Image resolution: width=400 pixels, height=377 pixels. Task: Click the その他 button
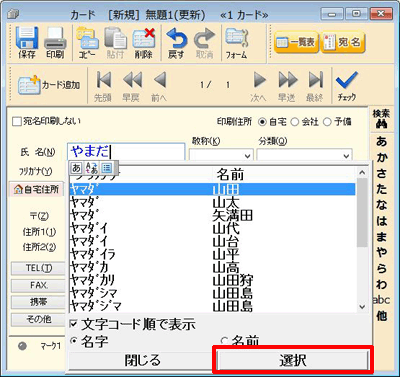[38, 319]
